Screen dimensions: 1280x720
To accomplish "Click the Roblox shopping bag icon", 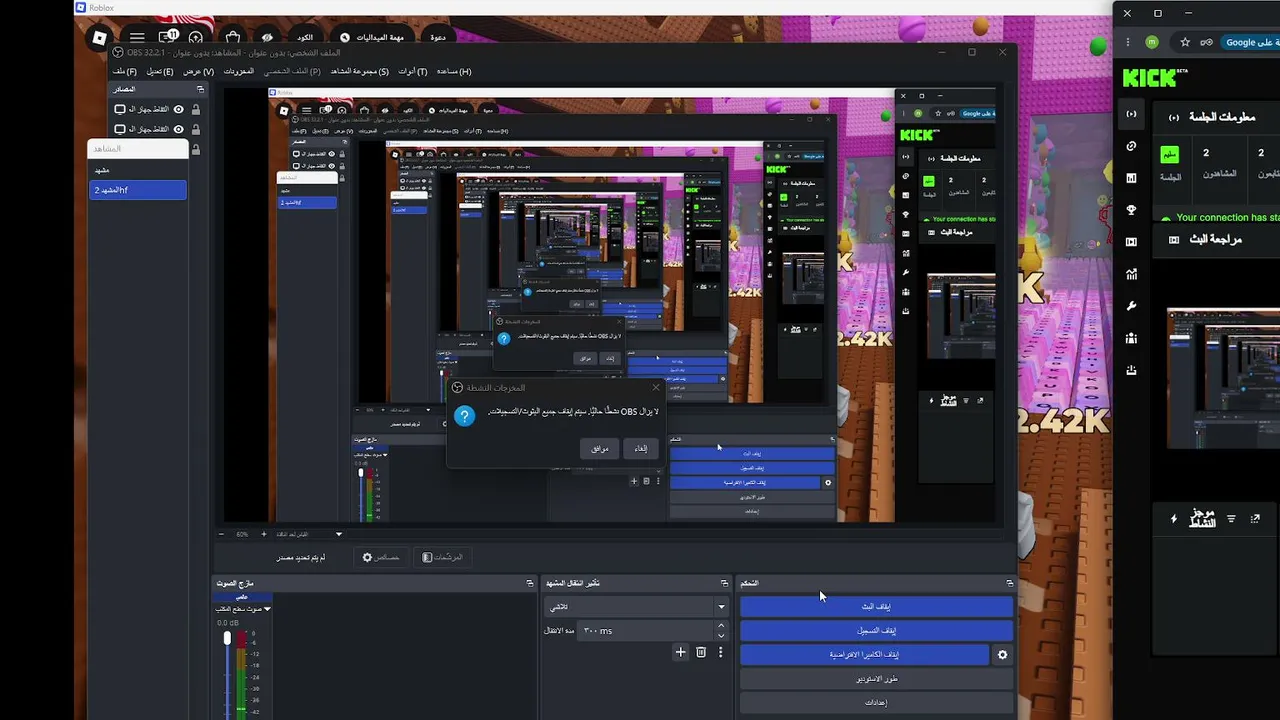I will (233, 38).
